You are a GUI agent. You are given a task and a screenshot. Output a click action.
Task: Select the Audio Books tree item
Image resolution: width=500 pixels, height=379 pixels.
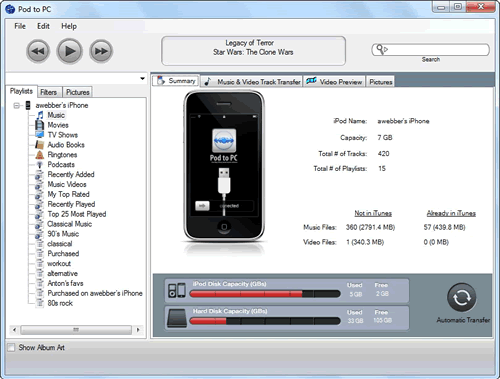point(66,145)
